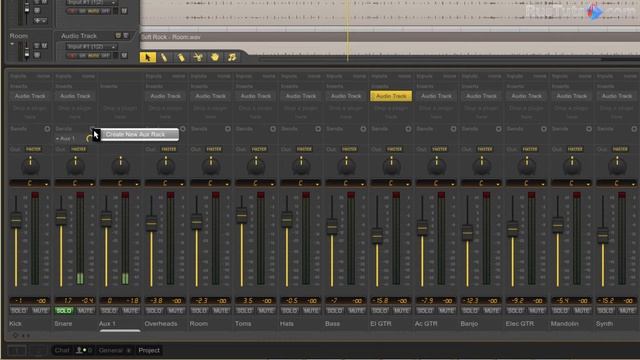This screenshot has height=360, width=640.
Task: Close the General tab
Action: point(129,350)
